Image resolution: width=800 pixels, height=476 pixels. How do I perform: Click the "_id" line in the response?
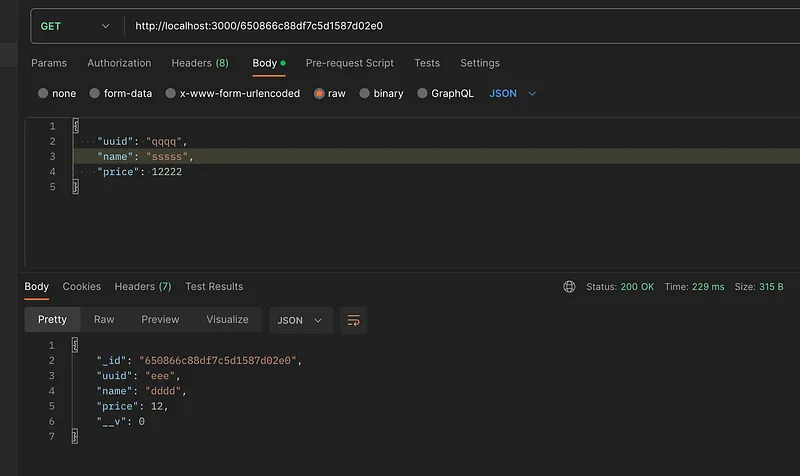pyautogui.click(x=199, y=361)
